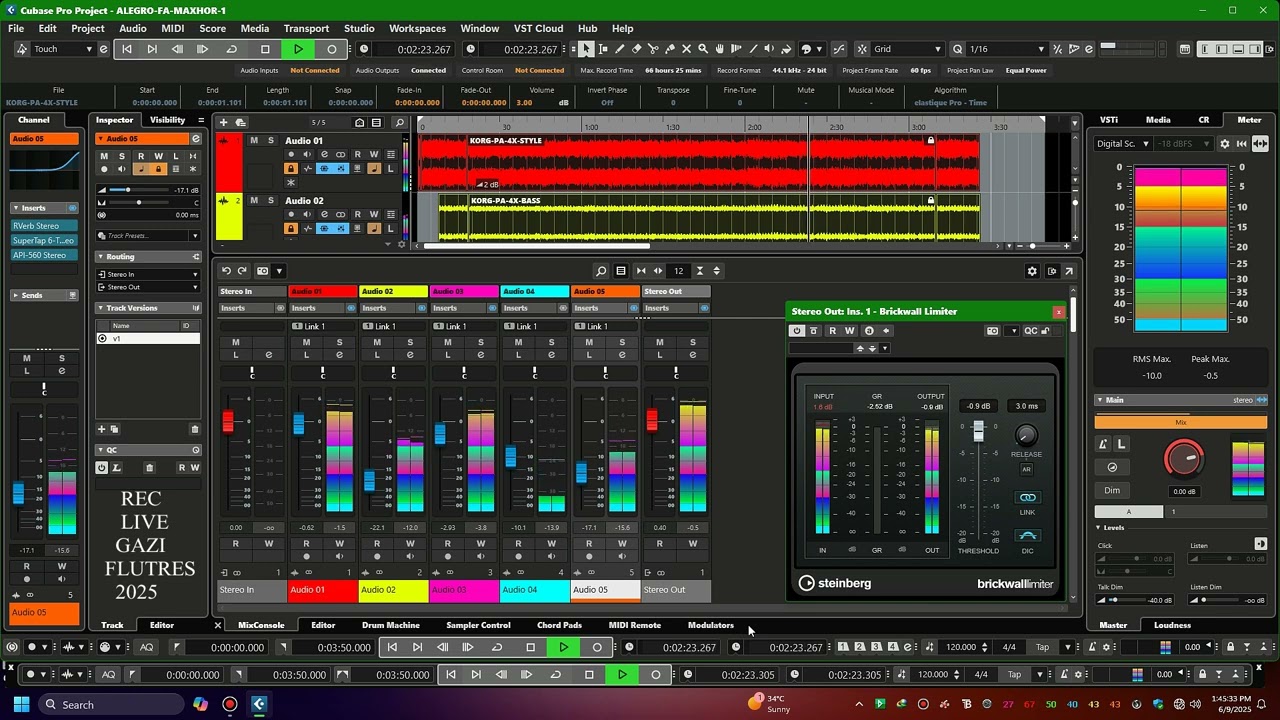Screen dimensions: 1280x720
Task: Solo the Audio 04 mixer channel
Action: coord(551,342)
